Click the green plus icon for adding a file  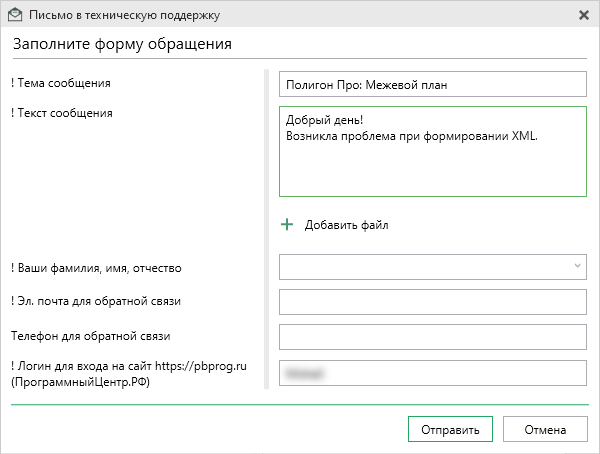click(287, 225)
